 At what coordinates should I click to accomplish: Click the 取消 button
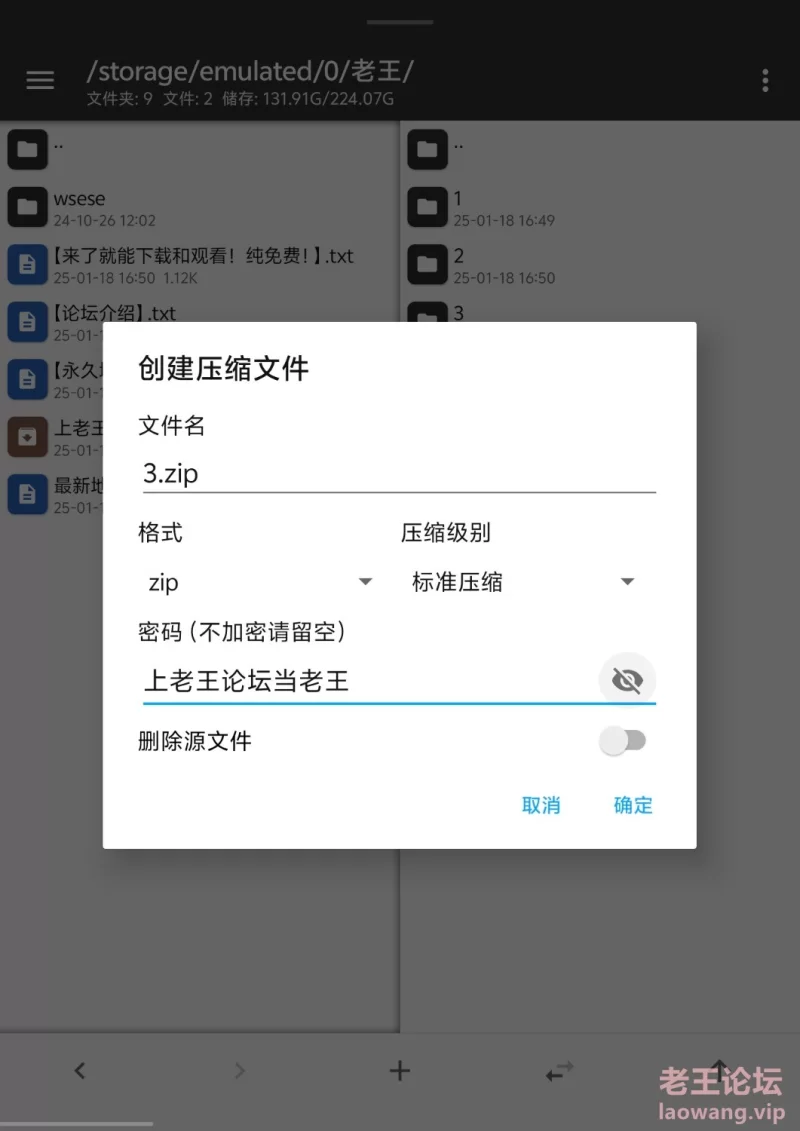click(541, 805)
